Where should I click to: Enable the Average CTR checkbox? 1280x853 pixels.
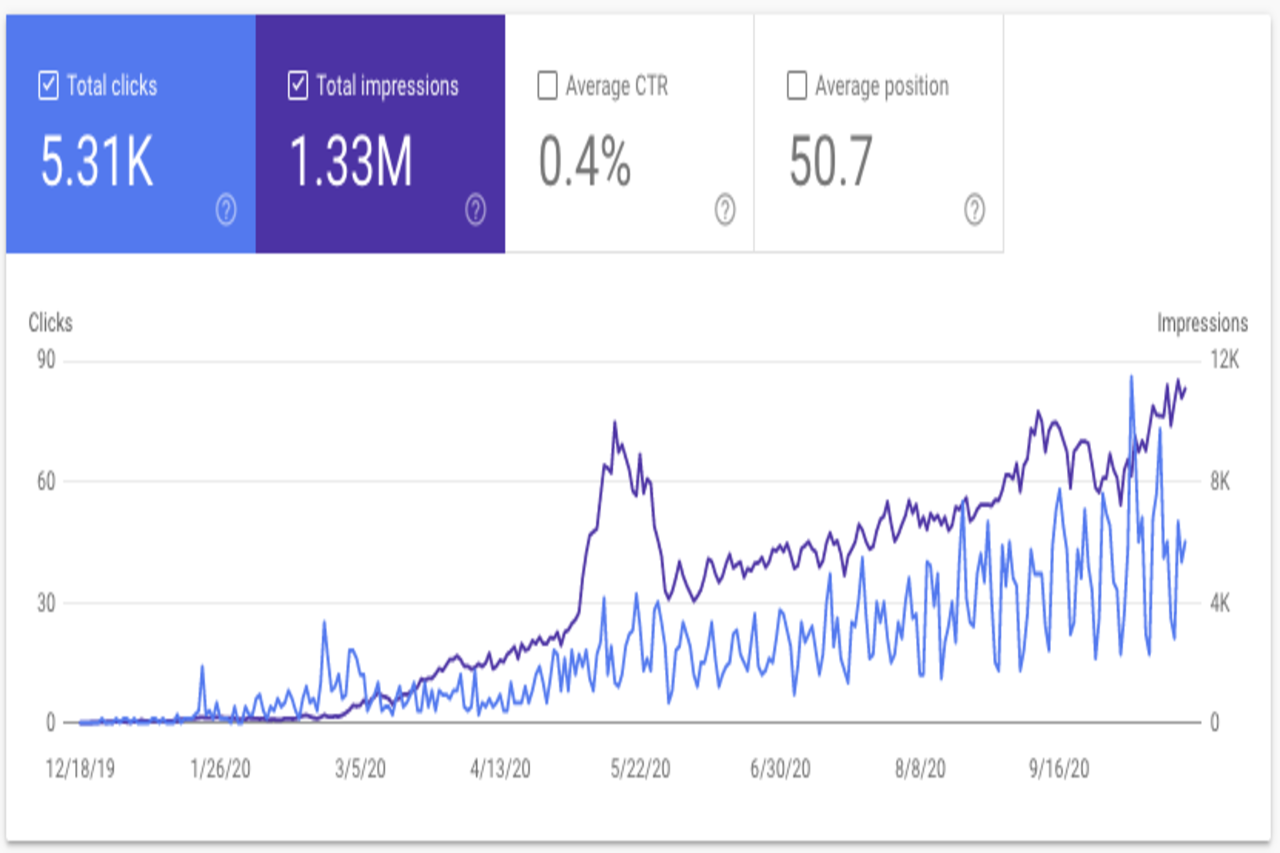coord(547,87)
